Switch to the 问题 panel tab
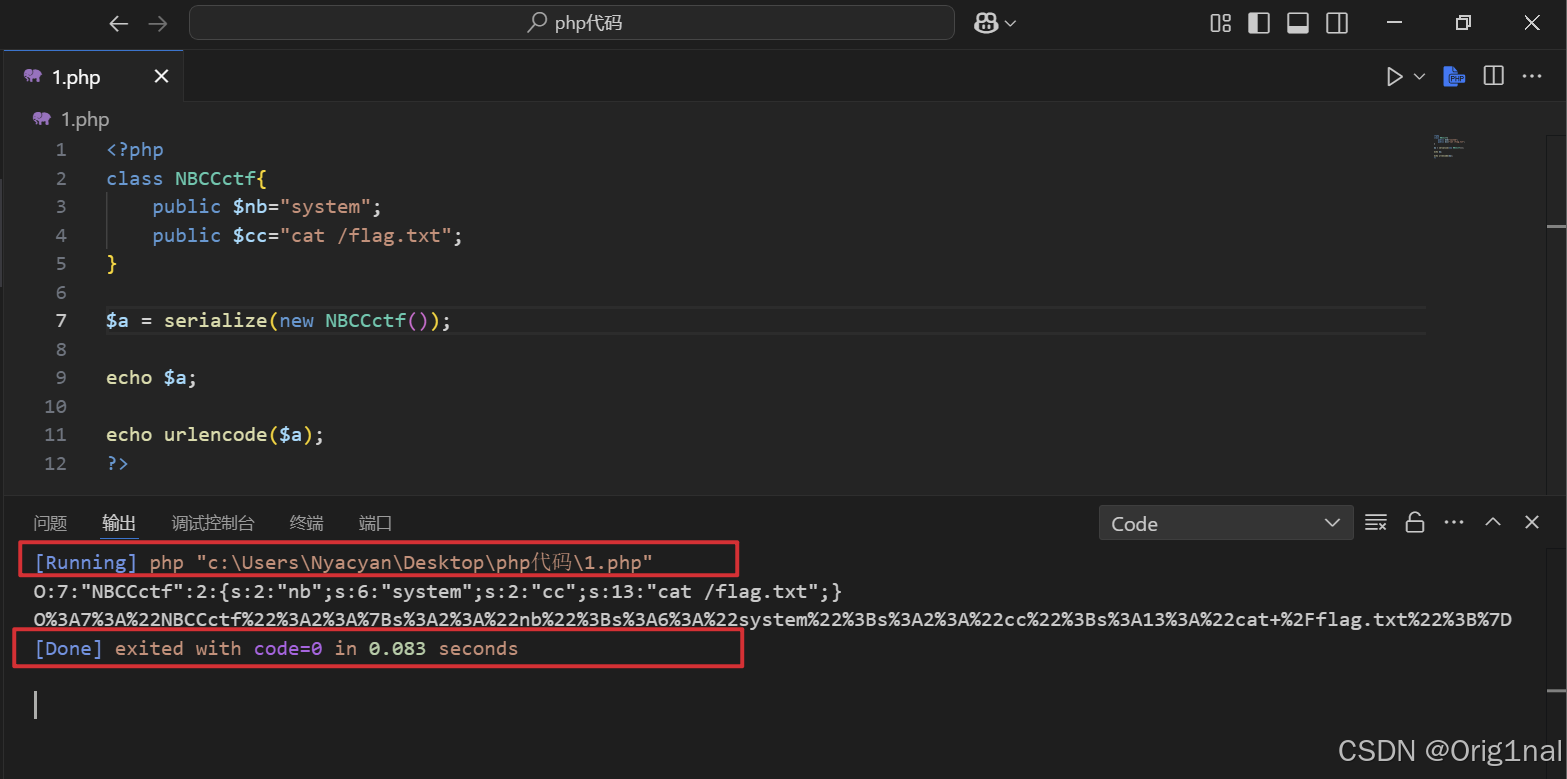The image size is (1567, 779). pos(50,523)
